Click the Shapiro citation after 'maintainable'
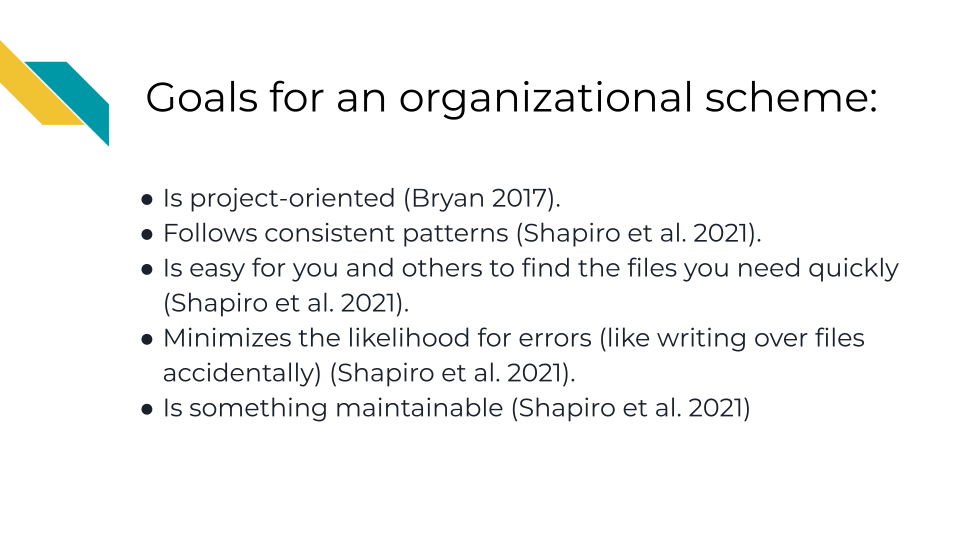The width and height of the screenshot is (960, 540). coord(631,408)
